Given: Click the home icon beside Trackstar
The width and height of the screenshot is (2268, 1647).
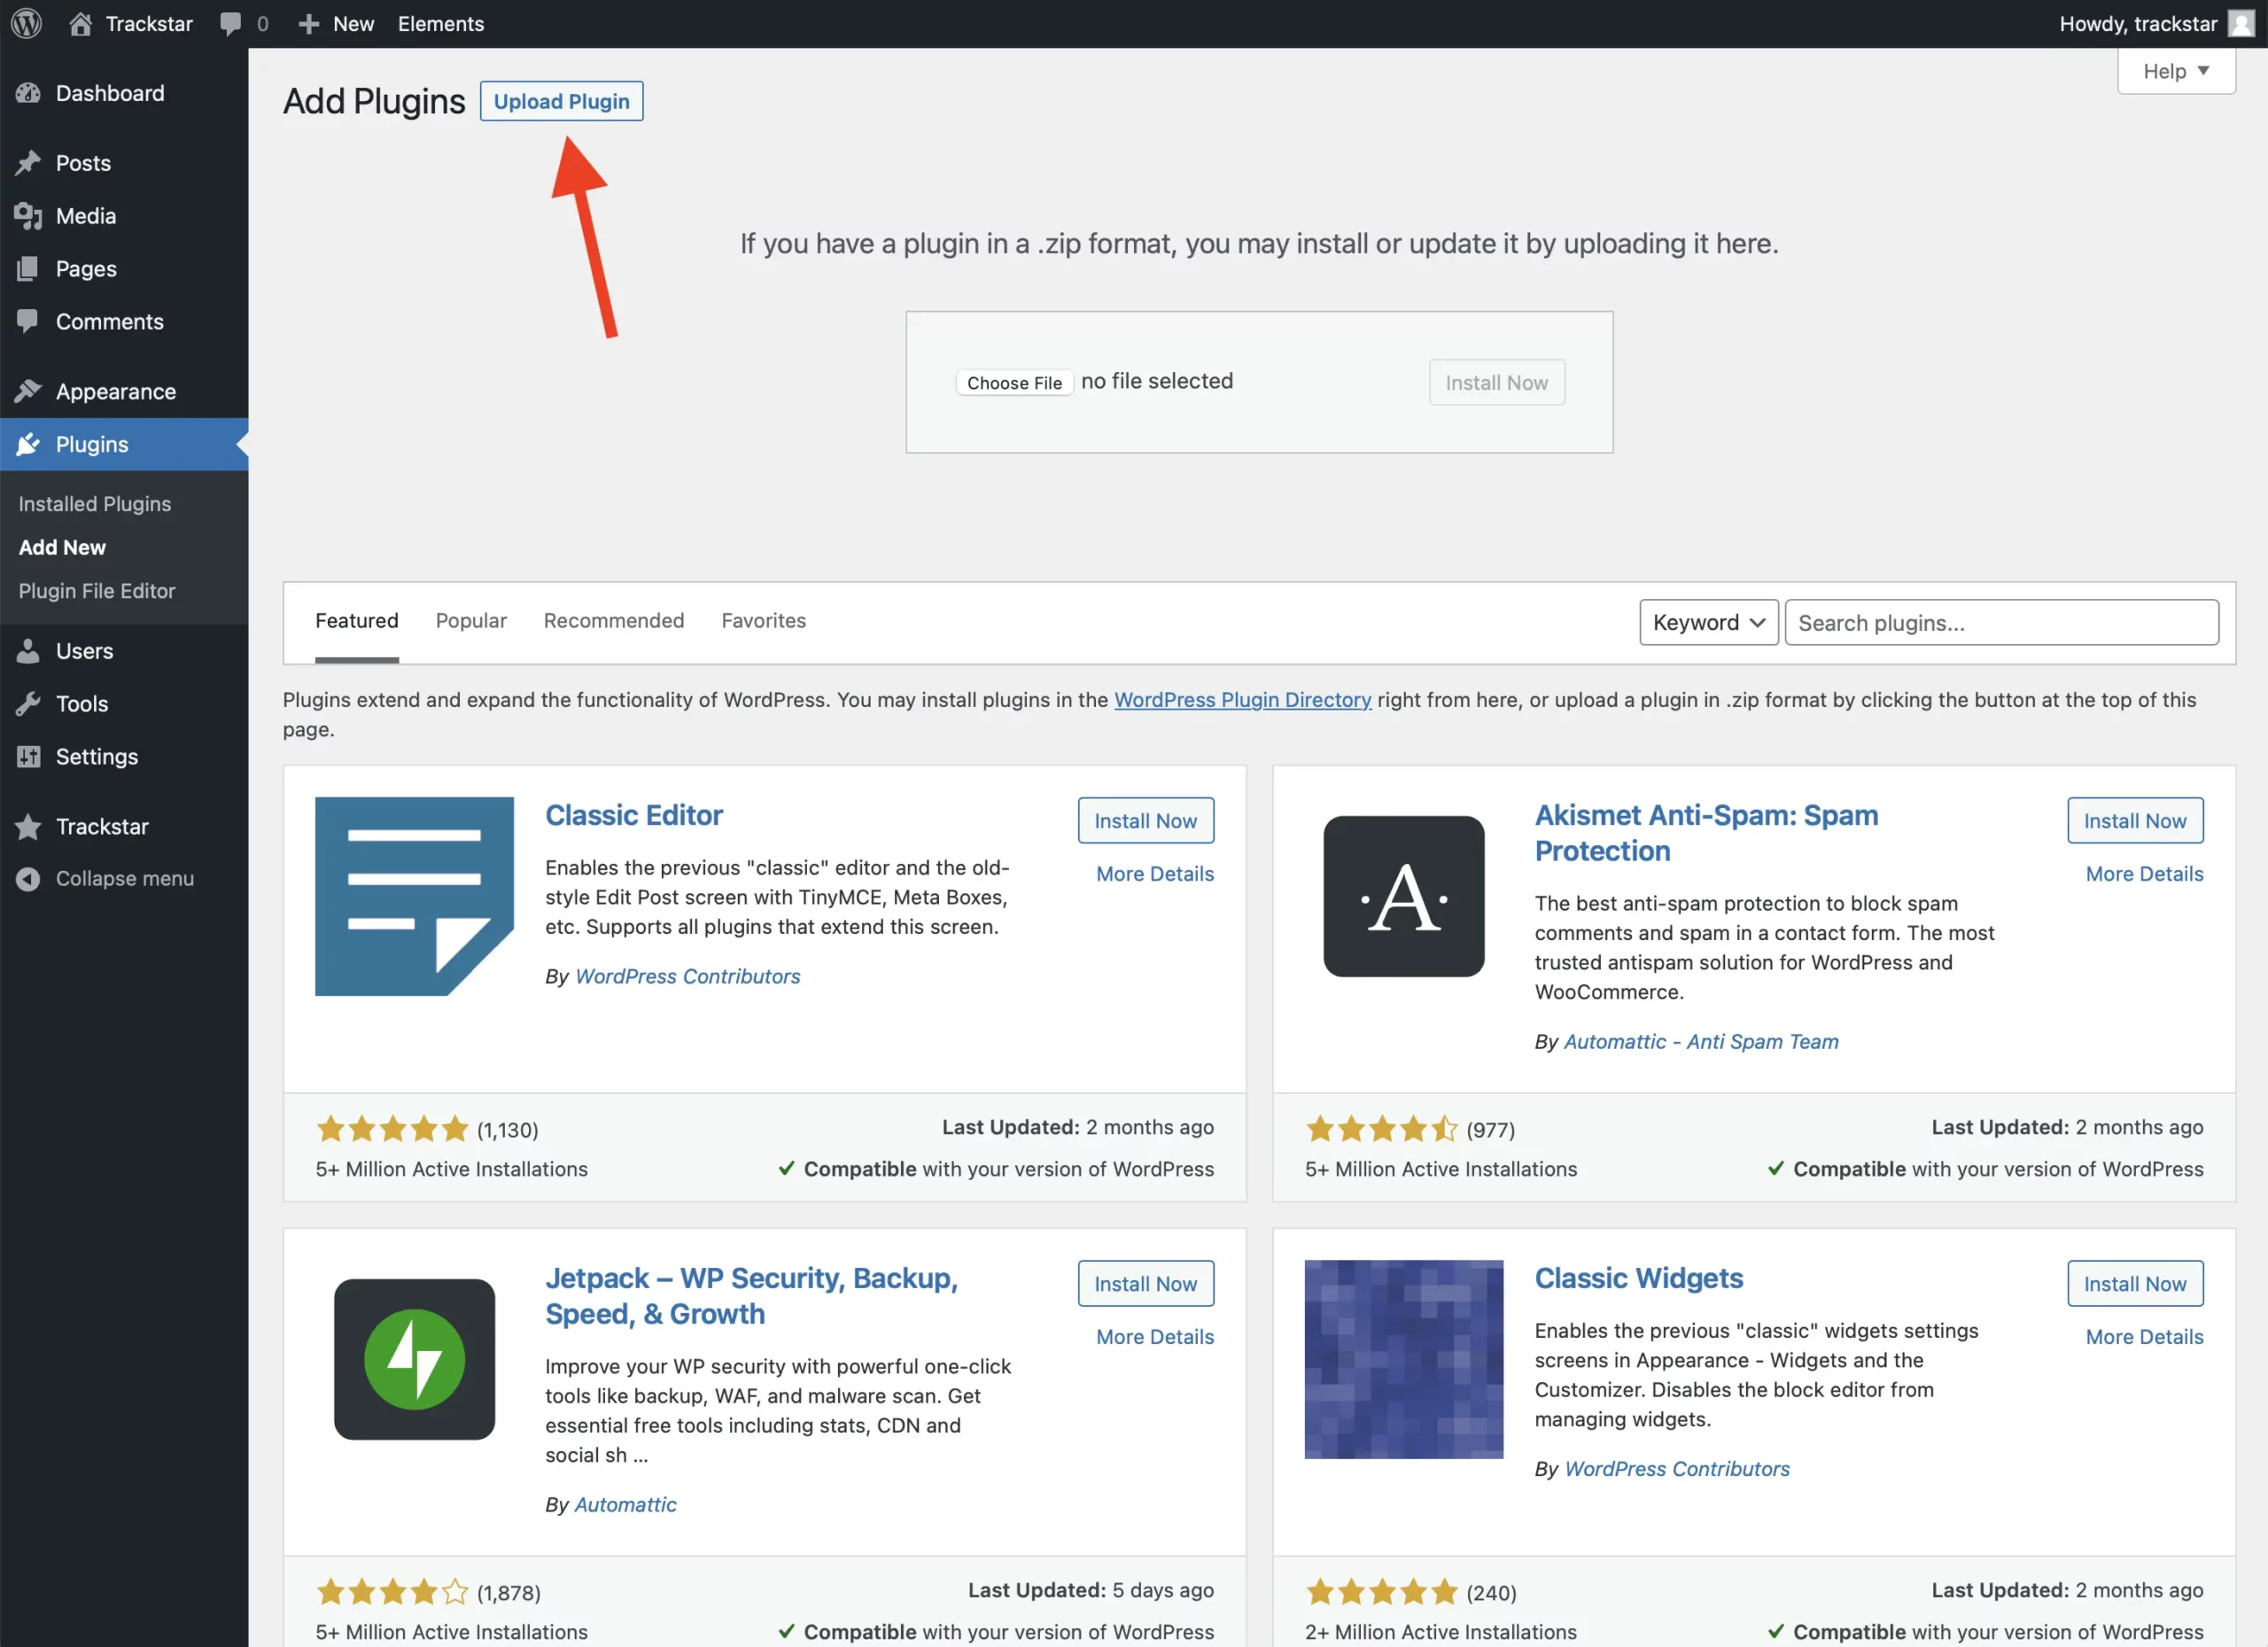Looking at the screenshot, I should click(80, 23).
